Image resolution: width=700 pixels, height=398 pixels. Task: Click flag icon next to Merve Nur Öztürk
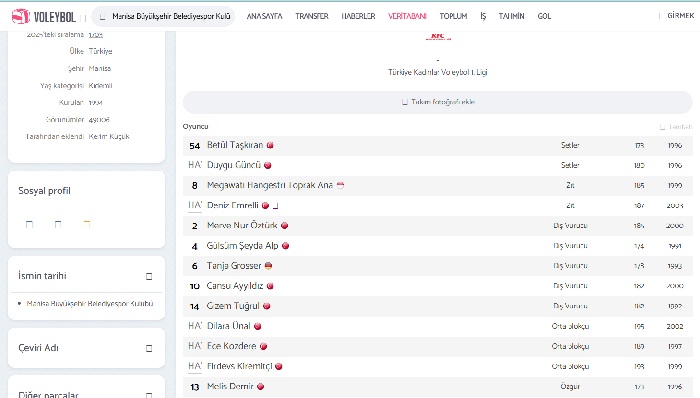[284, 226]
